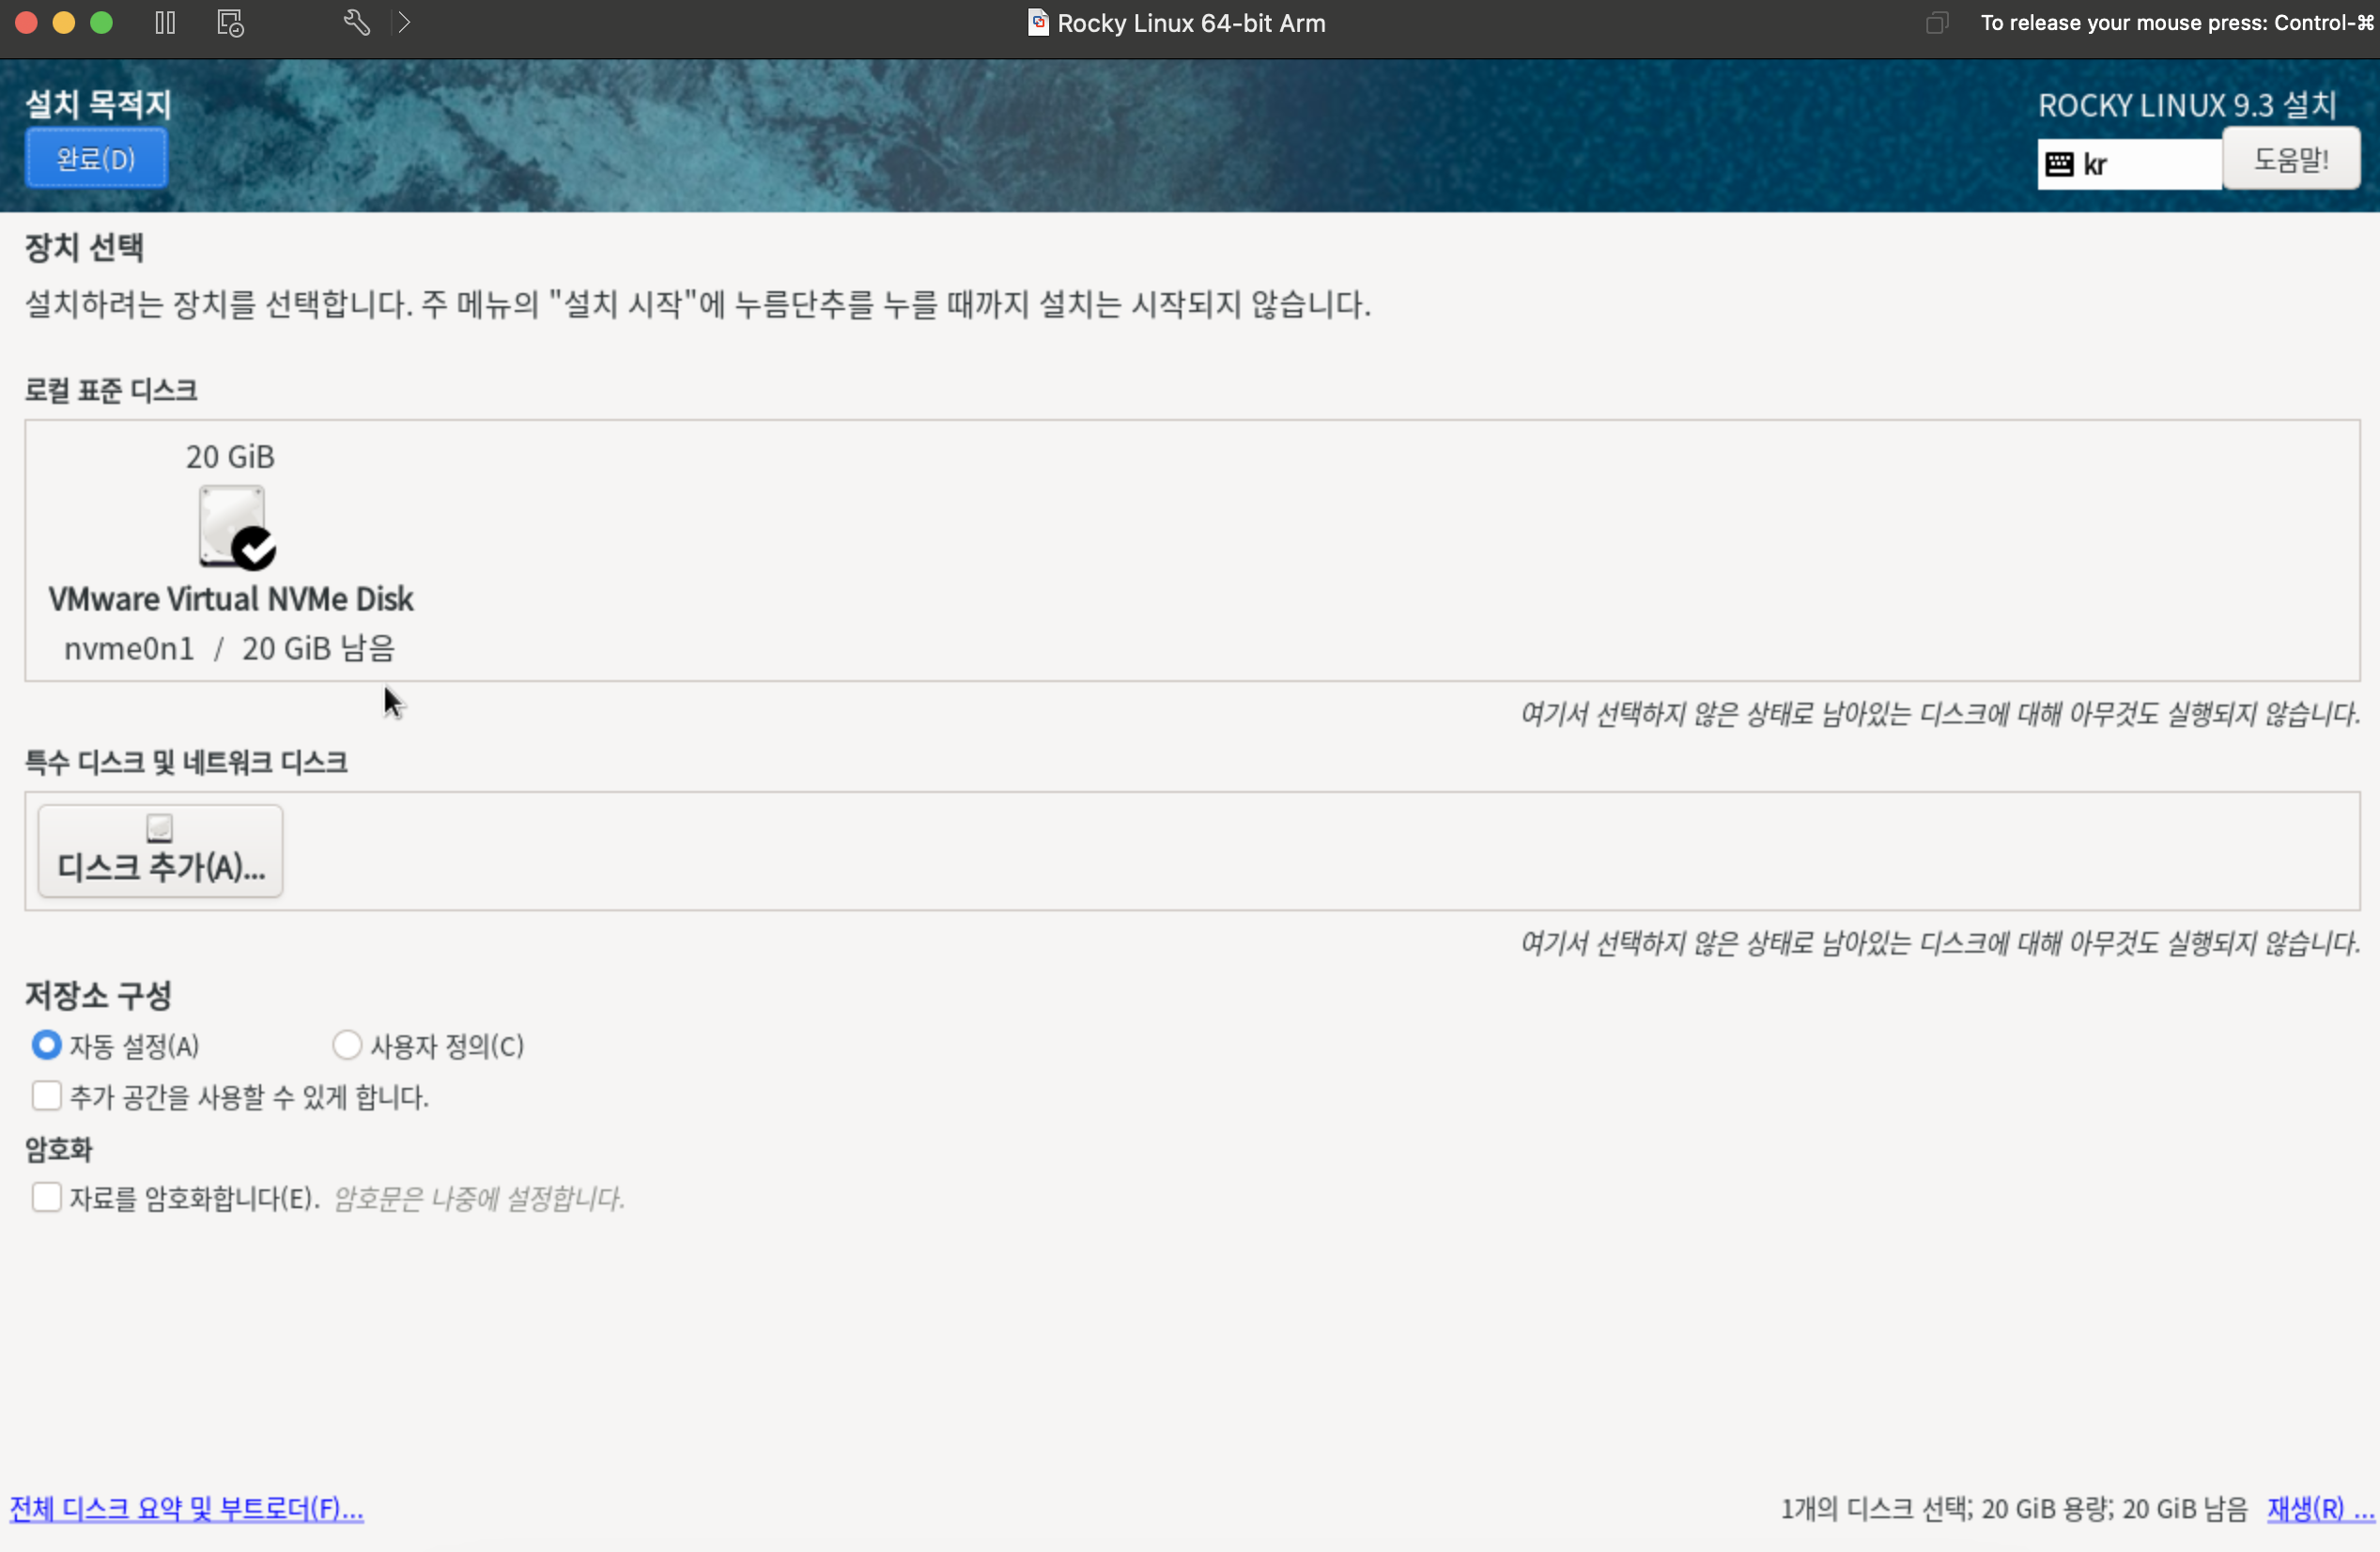This screenshot has width=2380, height=1552.
Task: Click the 1개의 디스크 선택 status text
Action: 2014,1509
